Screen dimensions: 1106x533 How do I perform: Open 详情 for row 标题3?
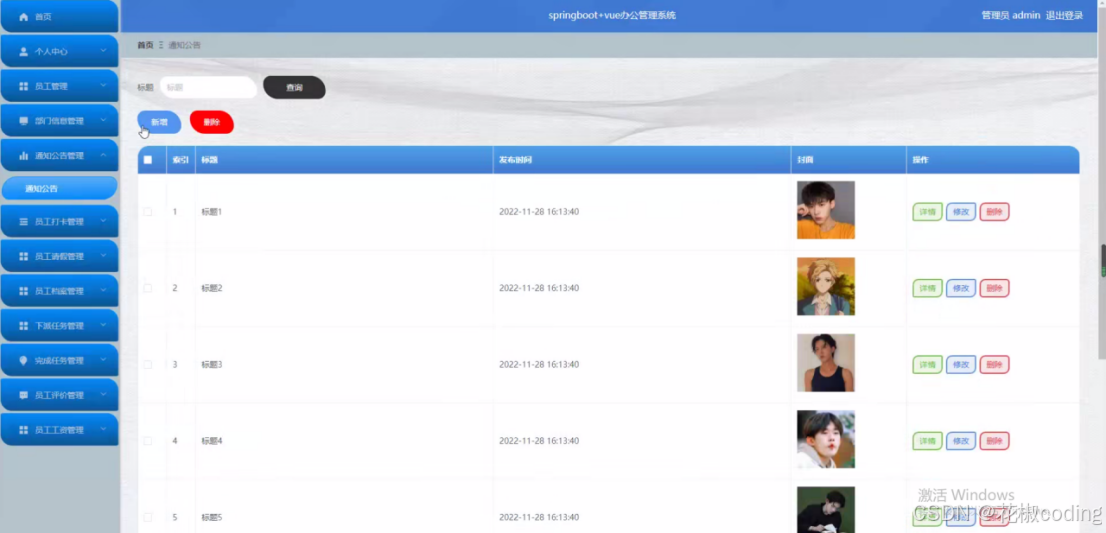point(928,364)
